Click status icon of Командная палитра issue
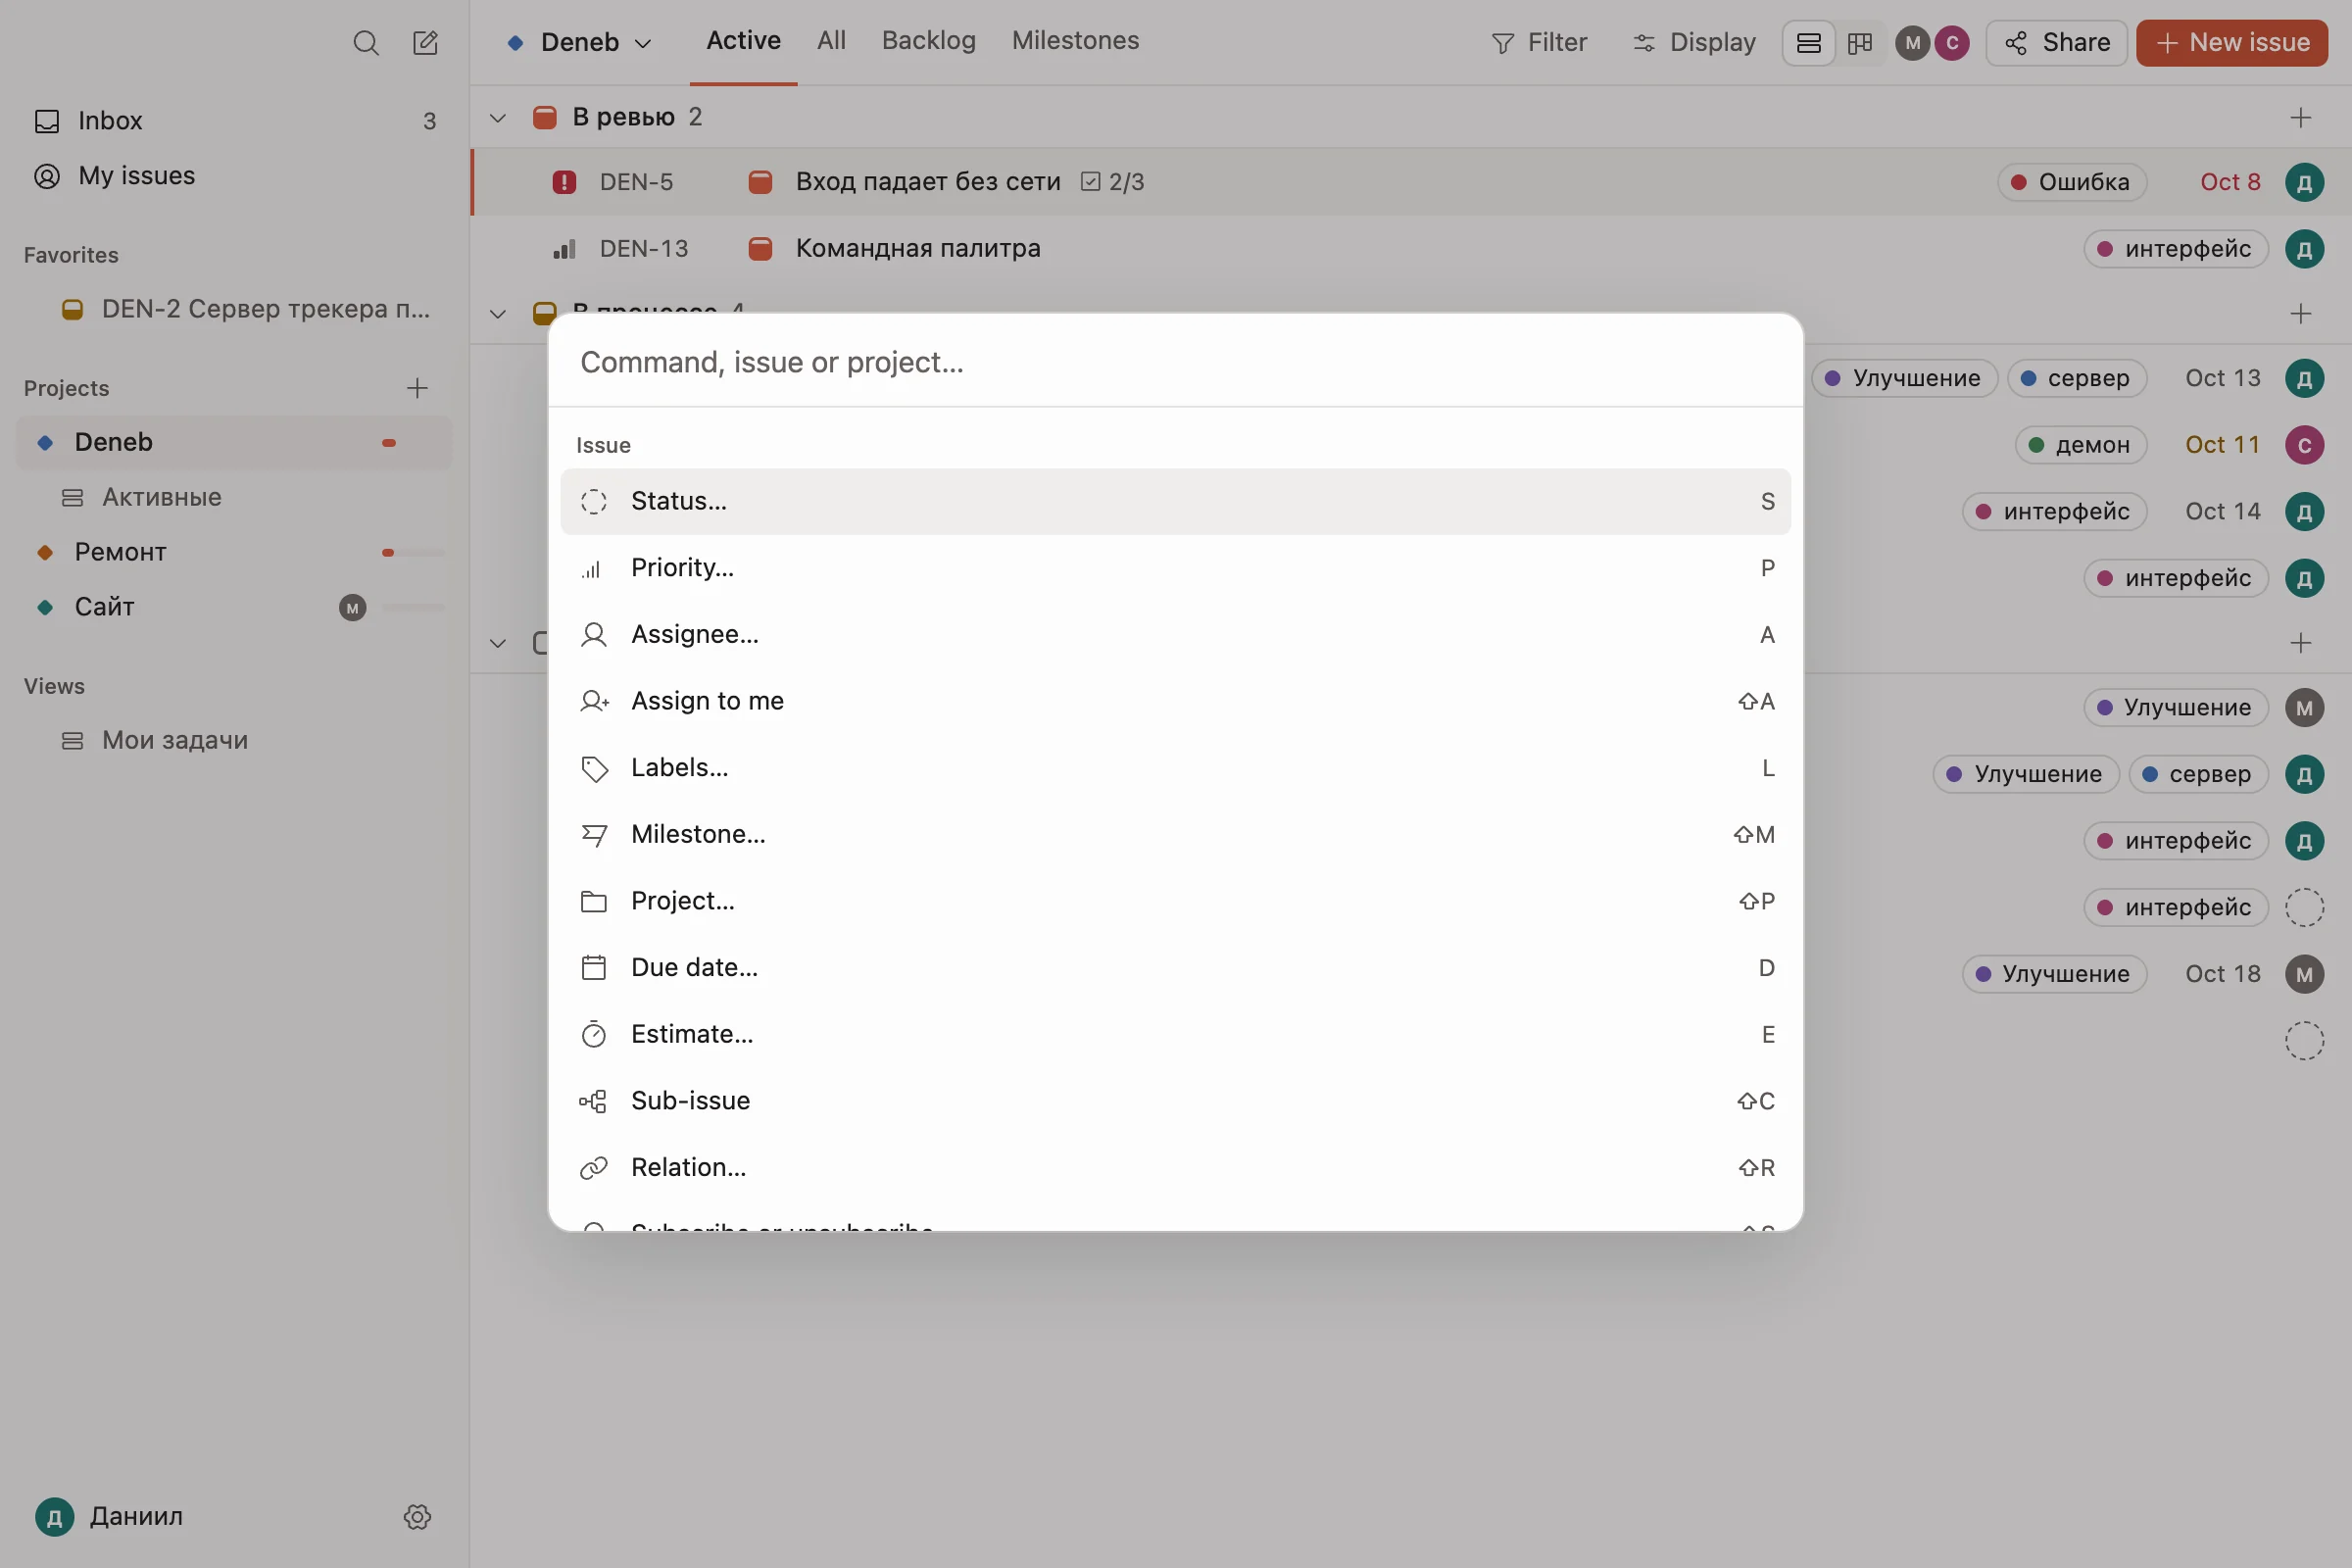2352x1568 pixels. (x=760, y=249)
